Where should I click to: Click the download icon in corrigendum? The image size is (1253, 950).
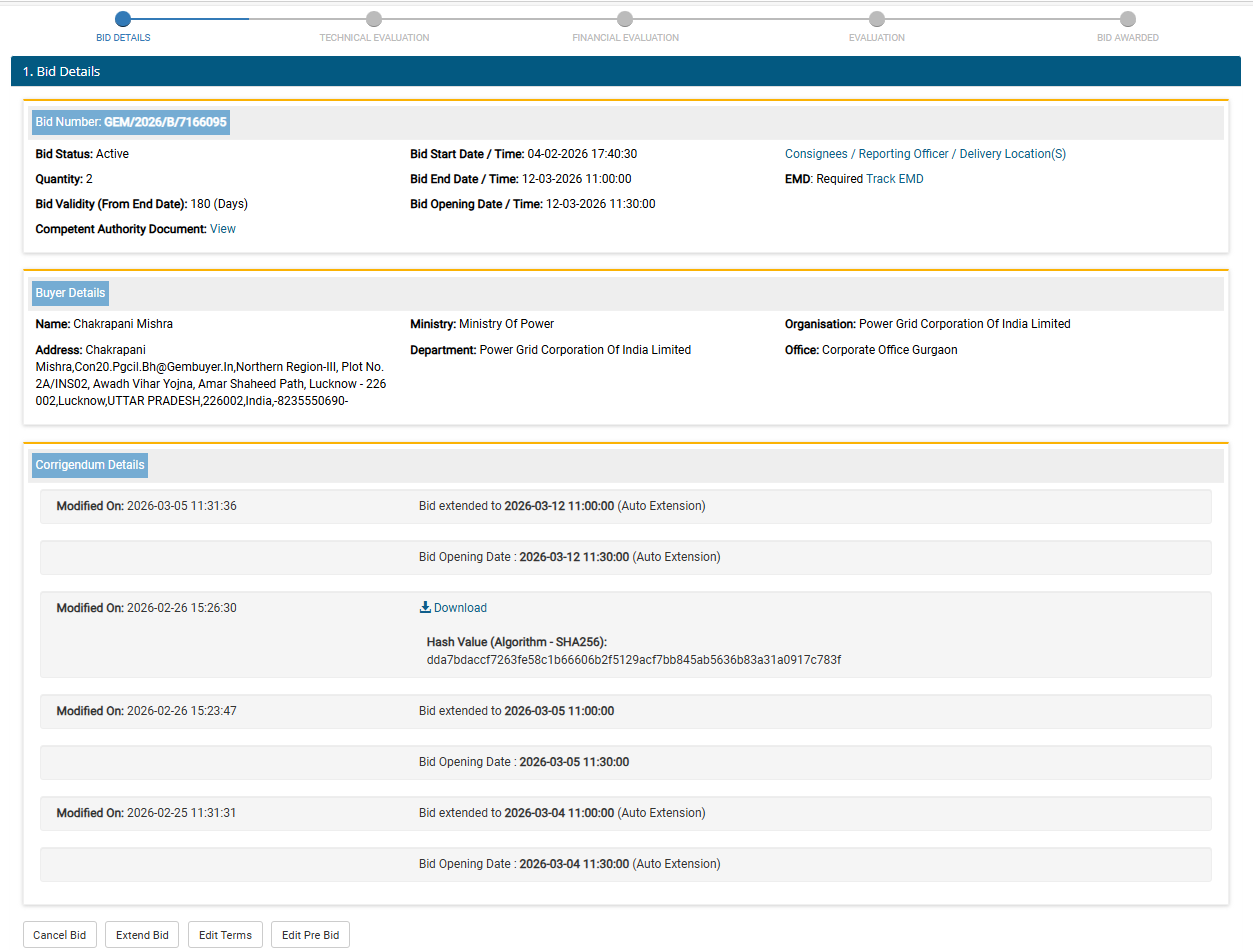425,608
